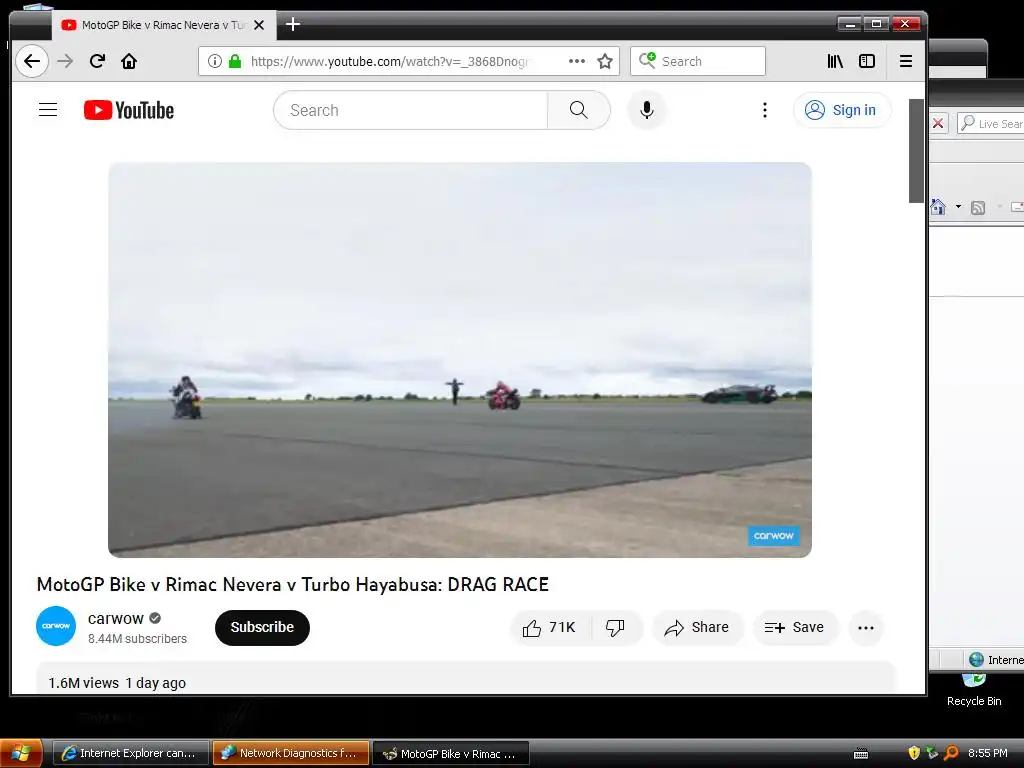1024x768 pixels.
Task: Open the carwow channel name link
Action: point(116,618)
